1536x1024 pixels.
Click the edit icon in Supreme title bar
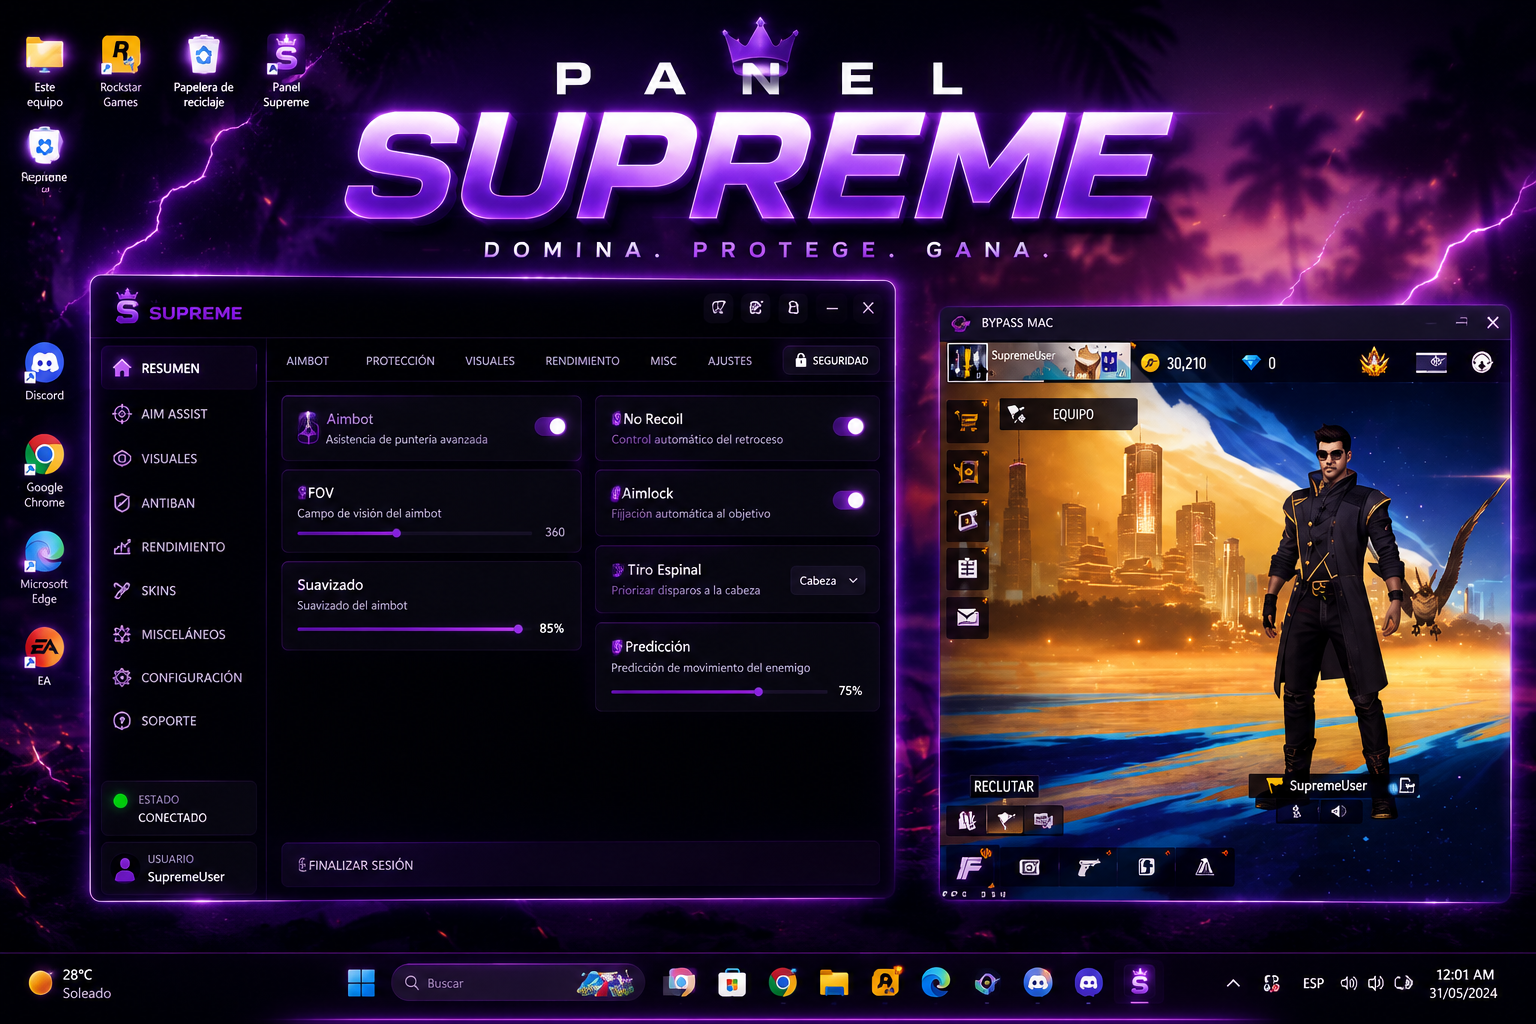click(x=756, y=308)
